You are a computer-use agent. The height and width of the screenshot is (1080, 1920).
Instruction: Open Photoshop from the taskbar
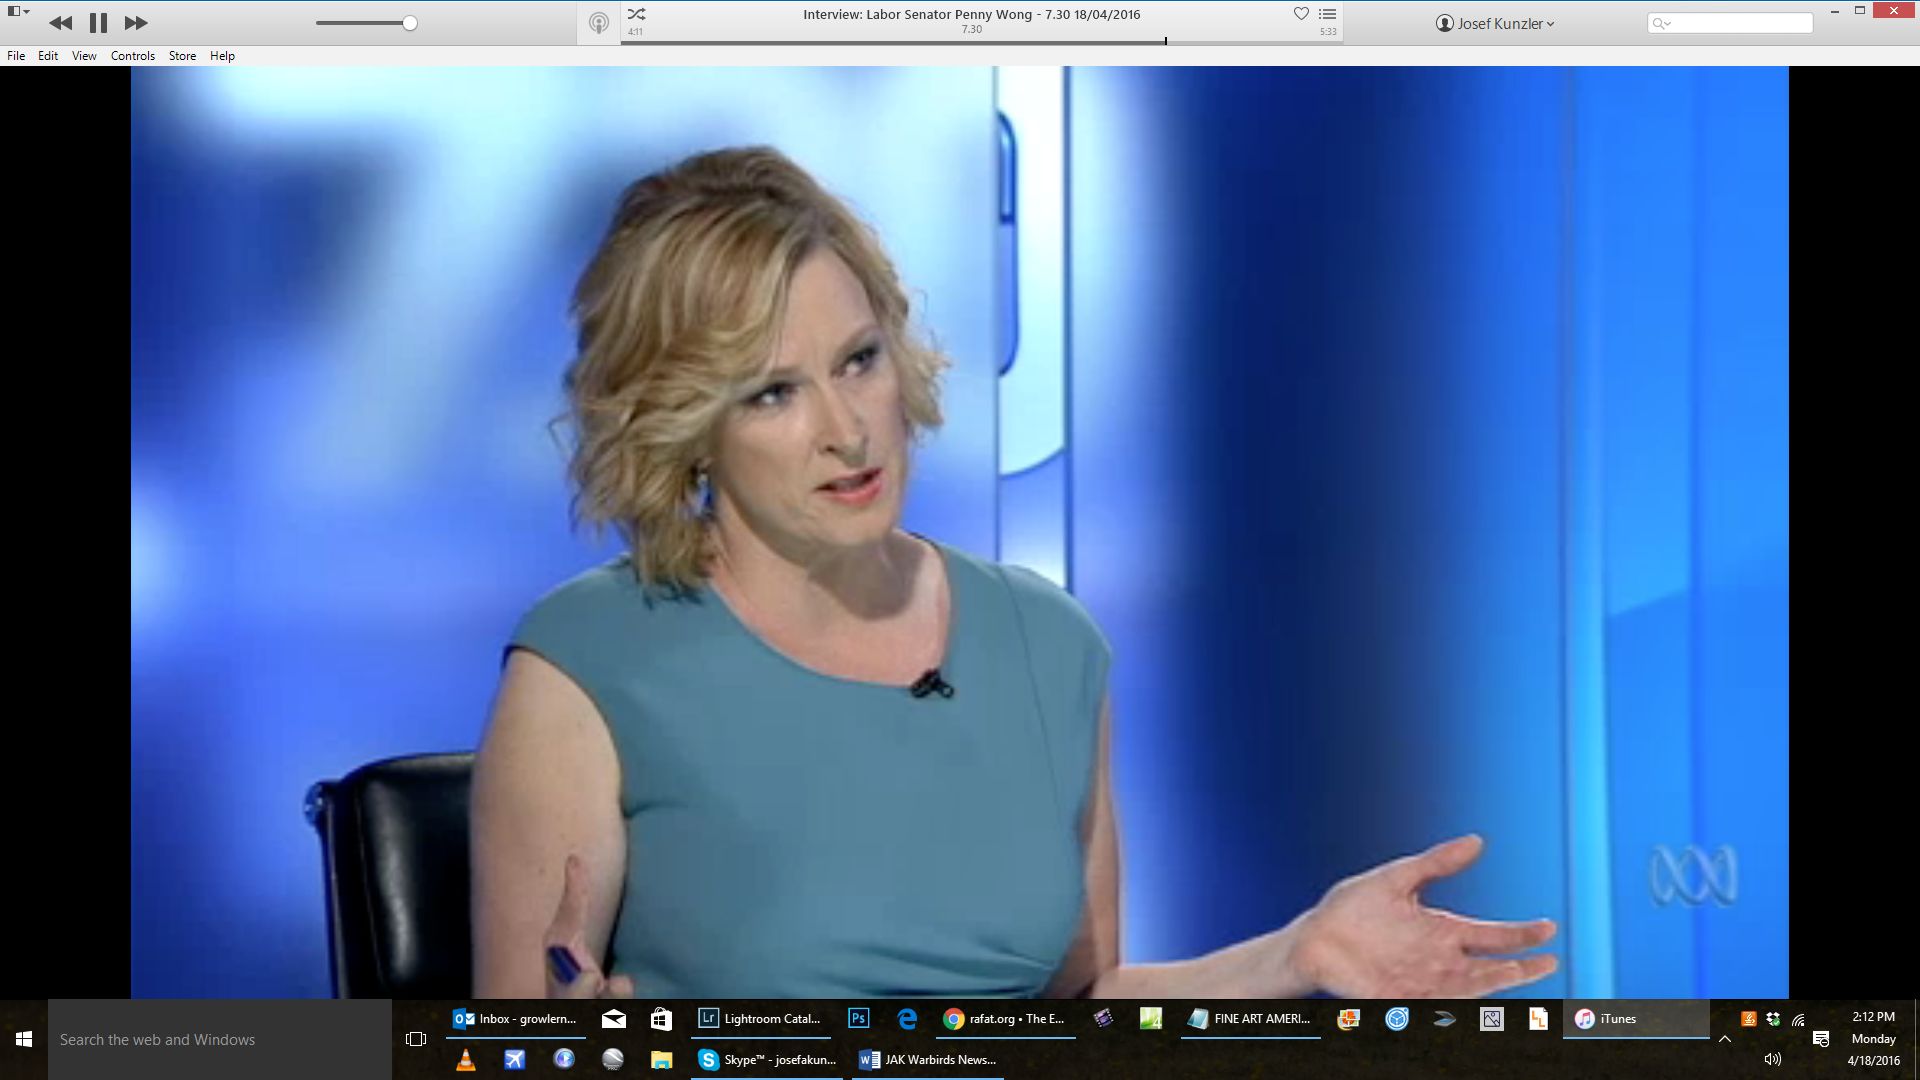(x=858, y=1019)
